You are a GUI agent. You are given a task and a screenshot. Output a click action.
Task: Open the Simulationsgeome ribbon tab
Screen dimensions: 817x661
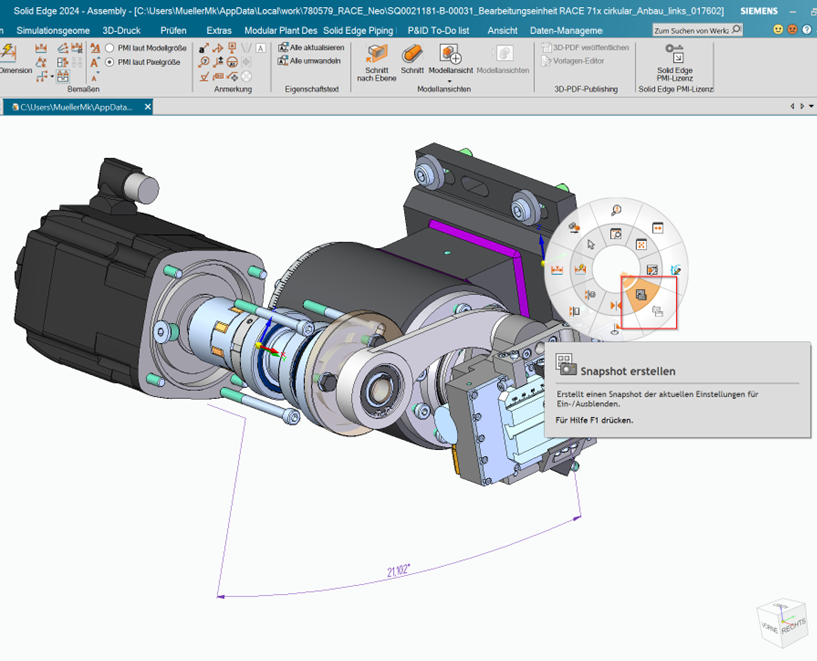(53, 31)
